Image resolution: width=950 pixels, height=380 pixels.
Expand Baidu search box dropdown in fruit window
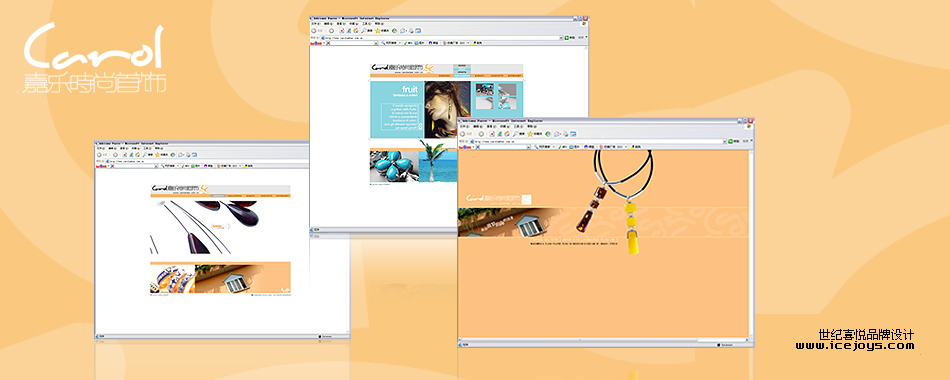[x=376, y=43]
